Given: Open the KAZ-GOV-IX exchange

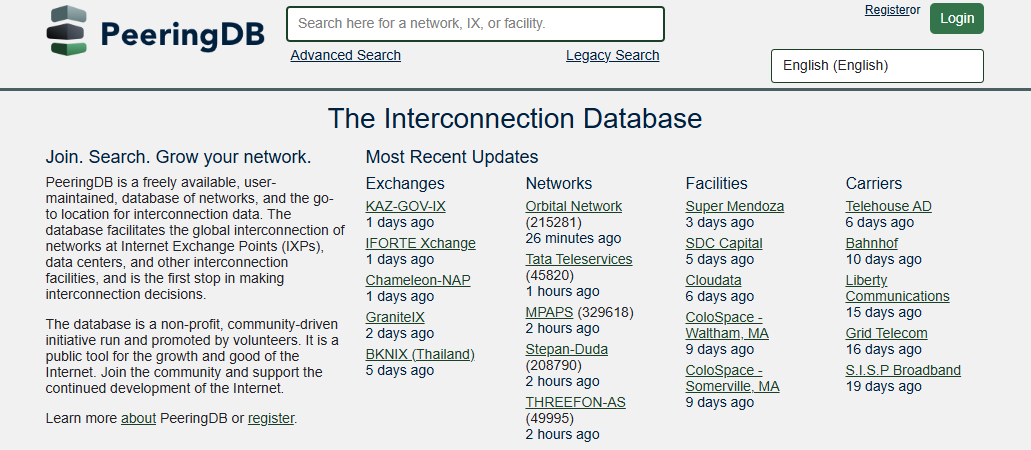Looking at the screenshot, I should click(x=406, y=207).
